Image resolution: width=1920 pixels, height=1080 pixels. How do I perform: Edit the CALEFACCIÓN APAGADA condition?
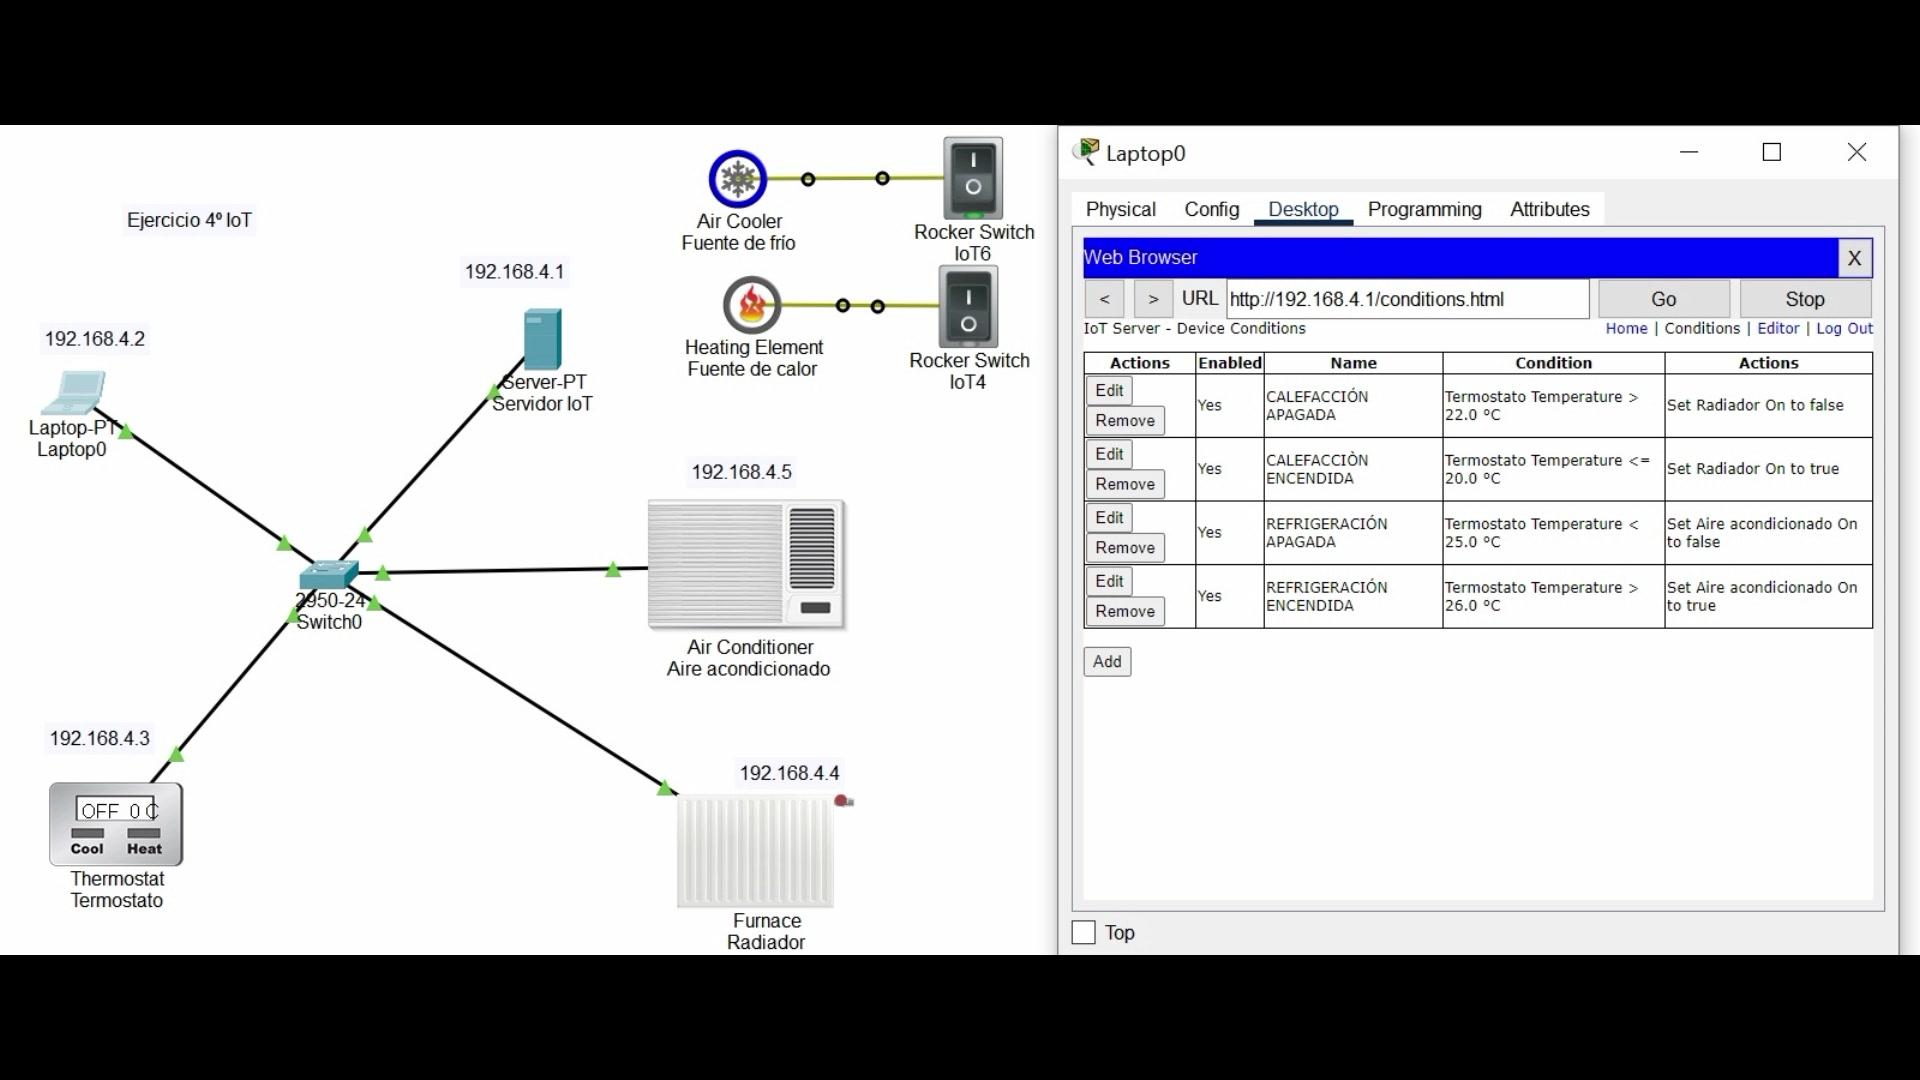click(1109, 391)
